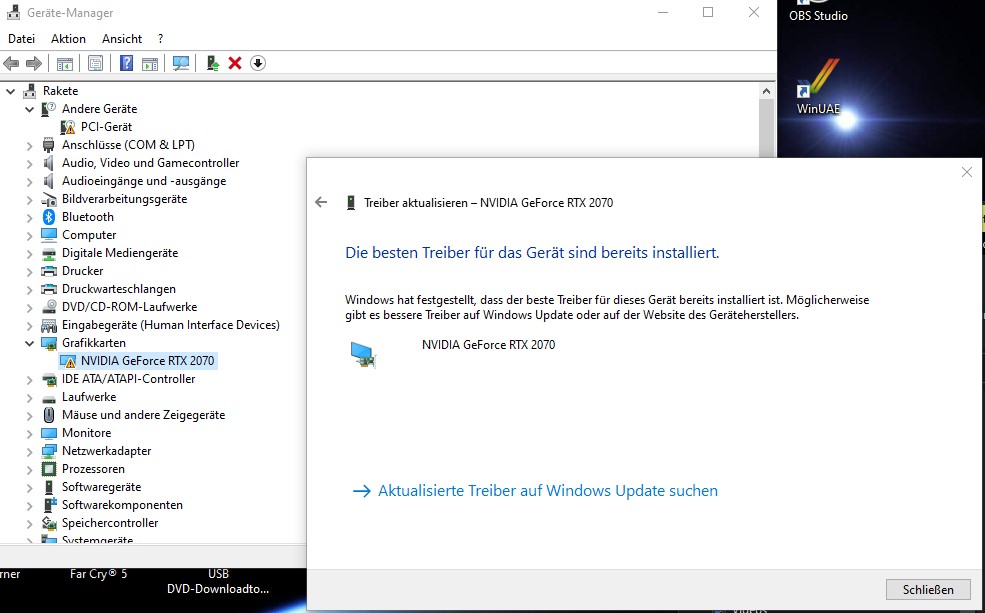The image size is (985, 613).
Task: Open the Aktion menu
Action: (68, 39)
